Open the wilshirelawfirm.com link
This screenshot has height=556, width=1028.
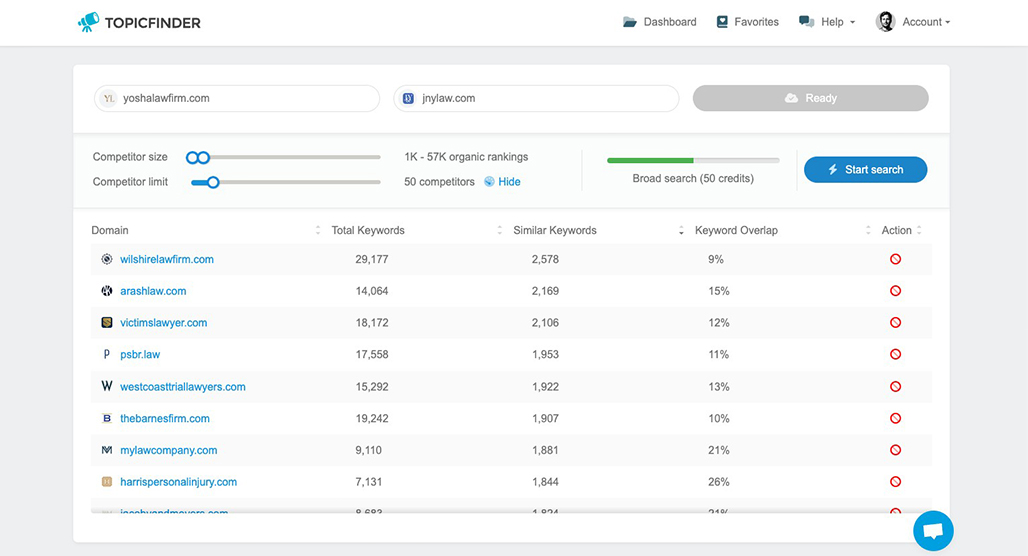(x=167, y=259)
